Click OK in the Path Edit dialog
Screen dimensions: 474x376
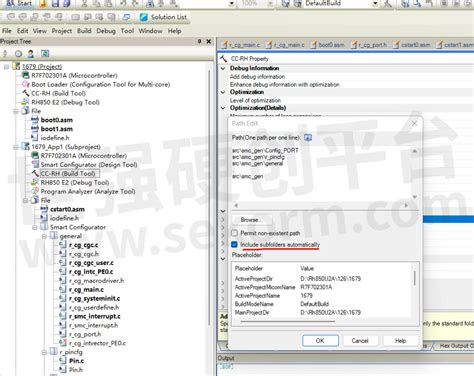click(320, 340)
